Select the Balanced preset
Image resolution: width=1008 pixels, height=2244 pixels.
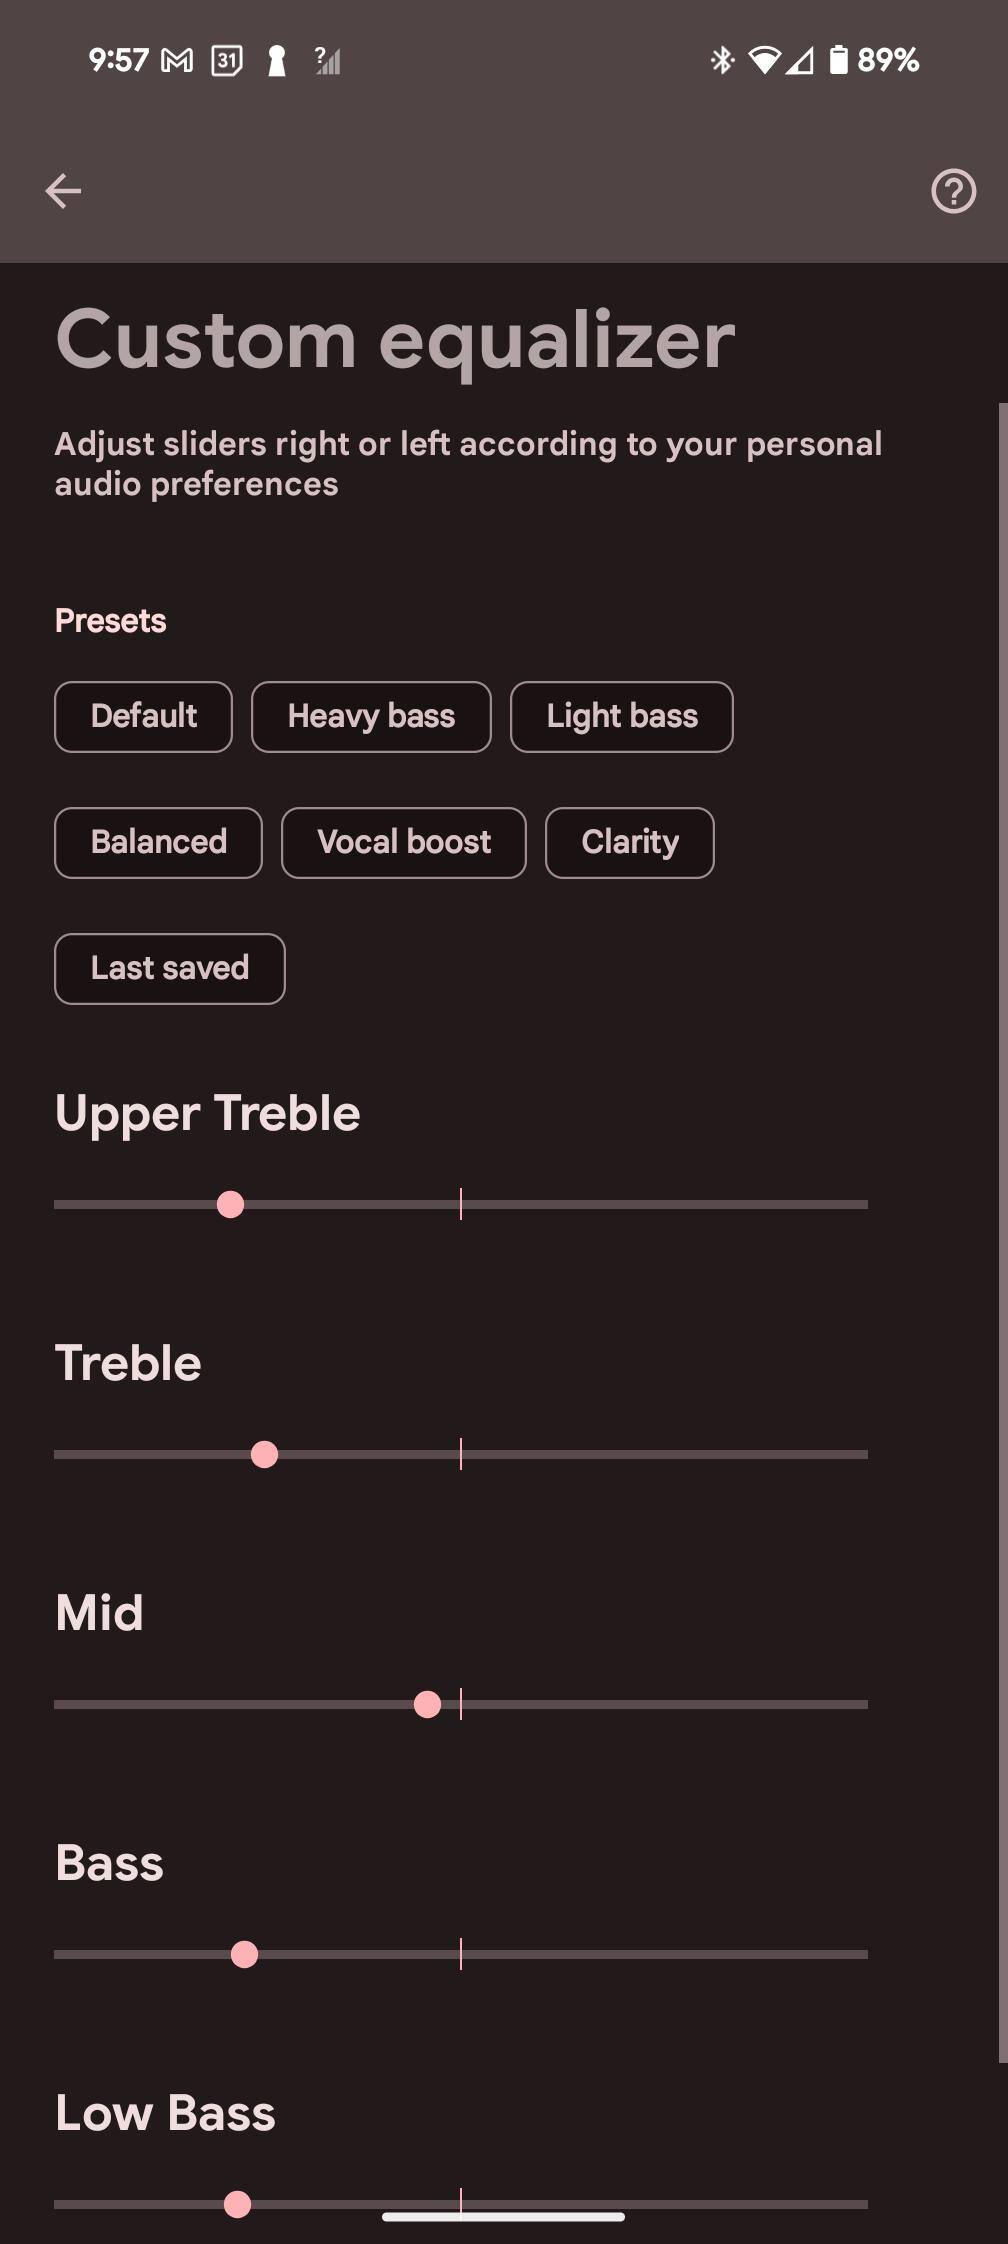[x=158, y=842]
